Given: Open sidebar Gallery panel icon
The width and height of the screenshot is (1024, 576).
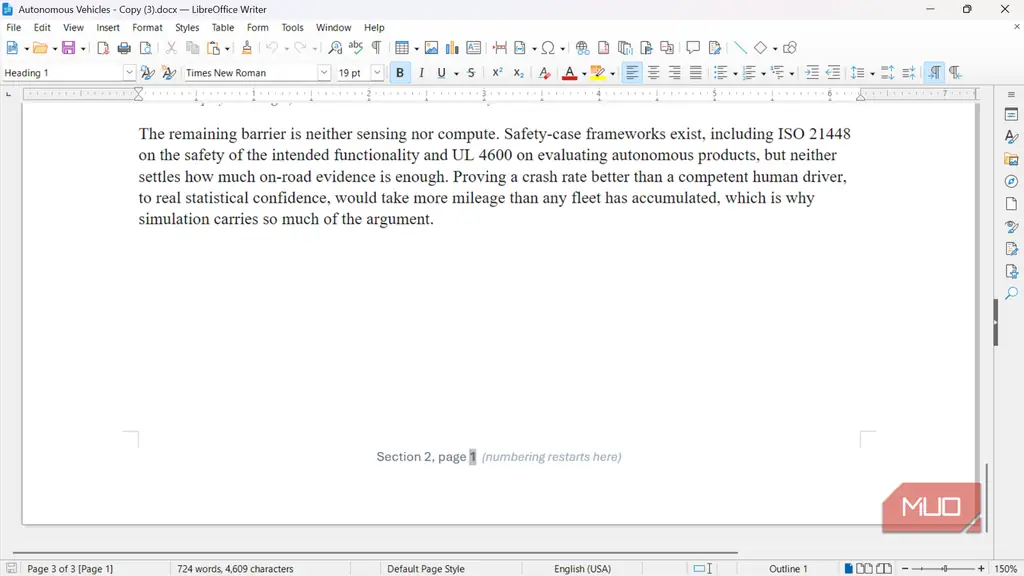Looking at the screenshot, I should (1011, 159).
